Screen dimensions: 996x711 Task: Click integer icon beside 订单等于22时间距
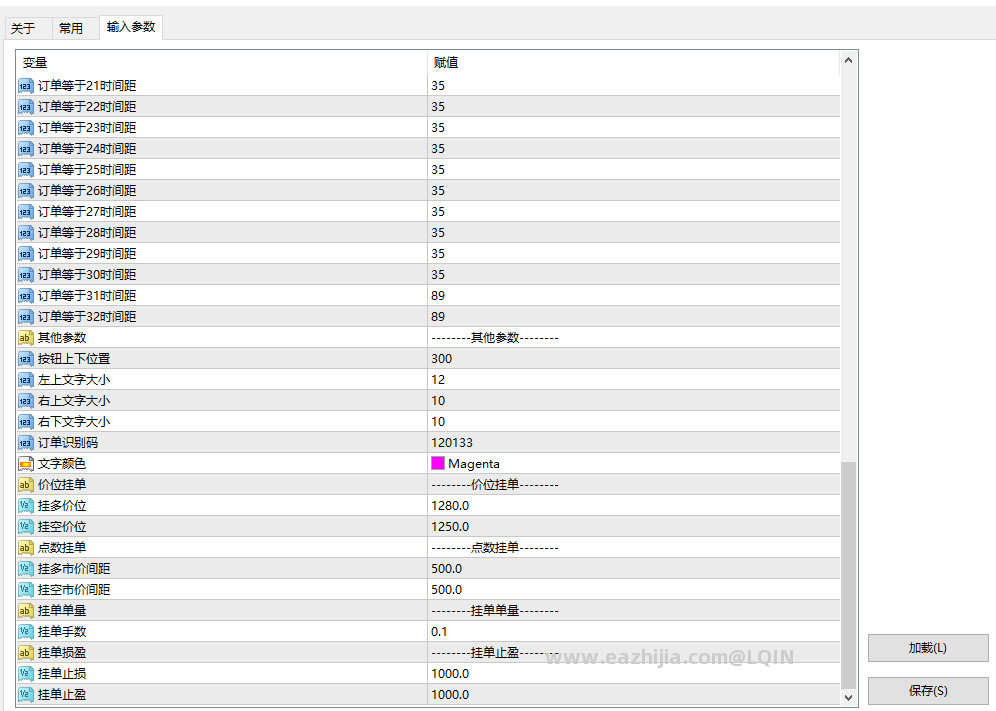tap(25, 107)
